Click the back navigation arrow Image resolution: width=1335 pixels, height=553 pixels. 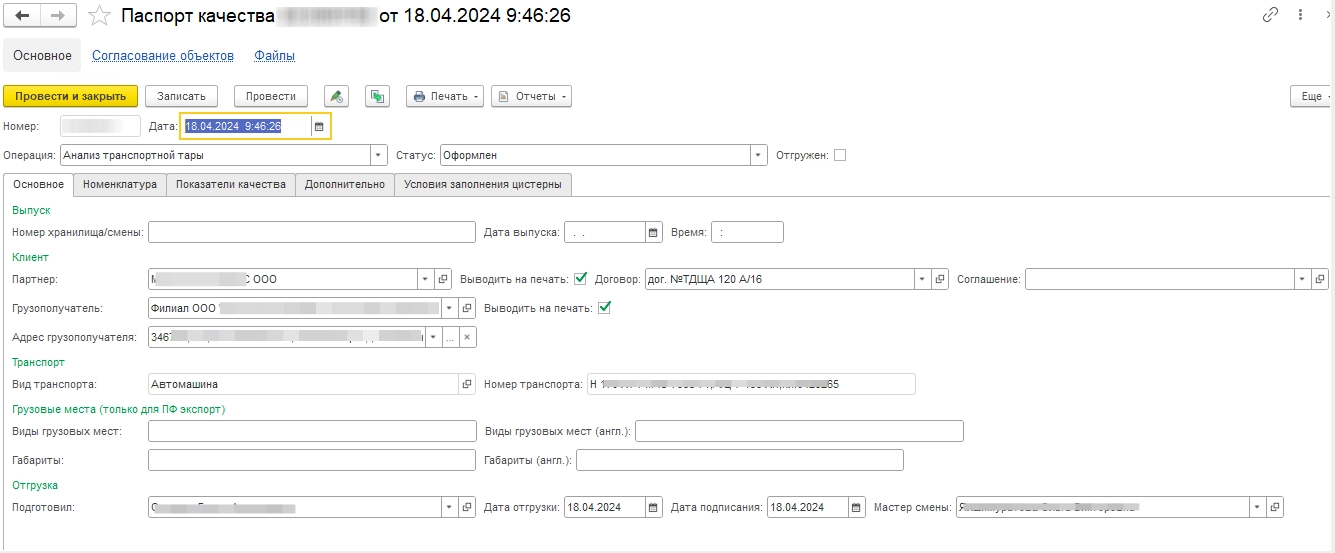22,16
